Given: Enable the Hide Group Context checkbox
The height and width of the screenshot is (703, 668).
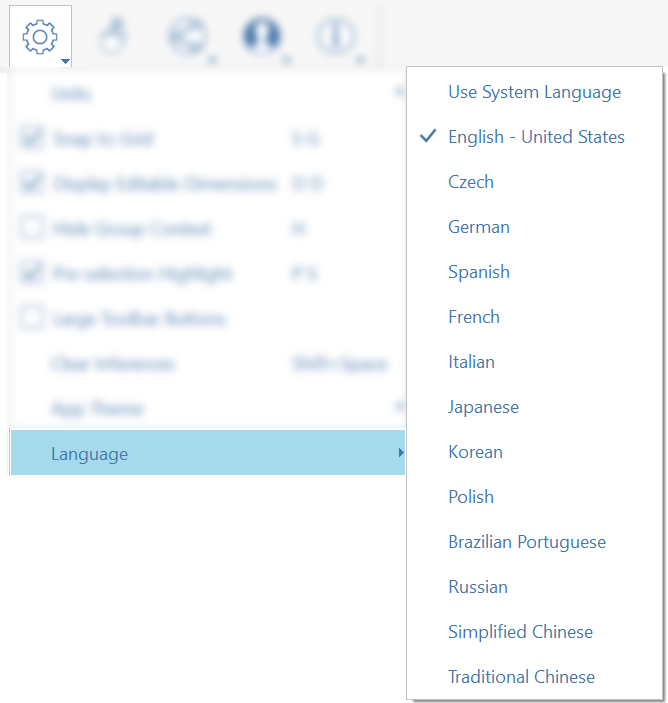Looking at the screenshot, I should 33,229.
